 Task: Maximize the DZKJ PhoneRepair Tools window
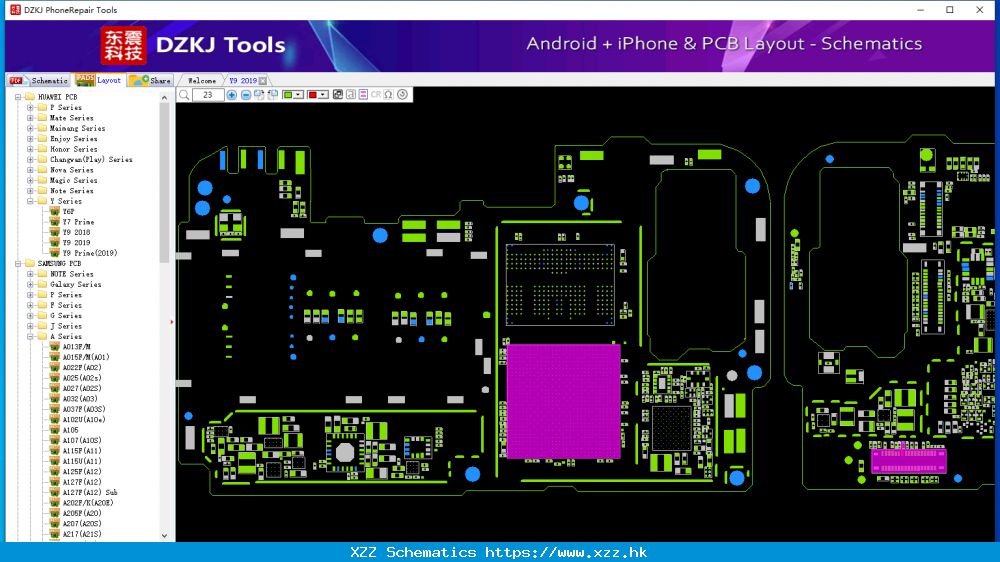[x=950, y=10]
